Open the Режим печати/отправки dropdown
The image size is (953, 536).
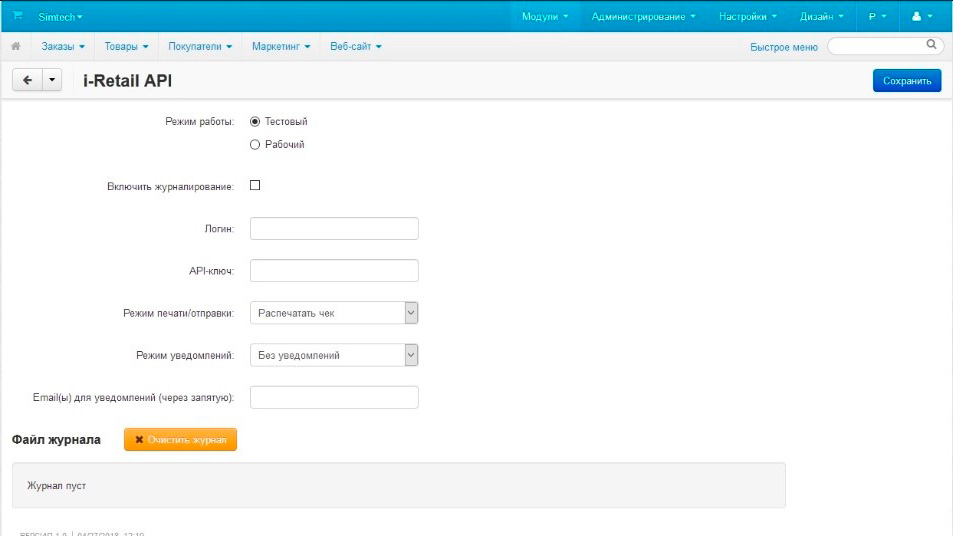click(x=334, y=313)
